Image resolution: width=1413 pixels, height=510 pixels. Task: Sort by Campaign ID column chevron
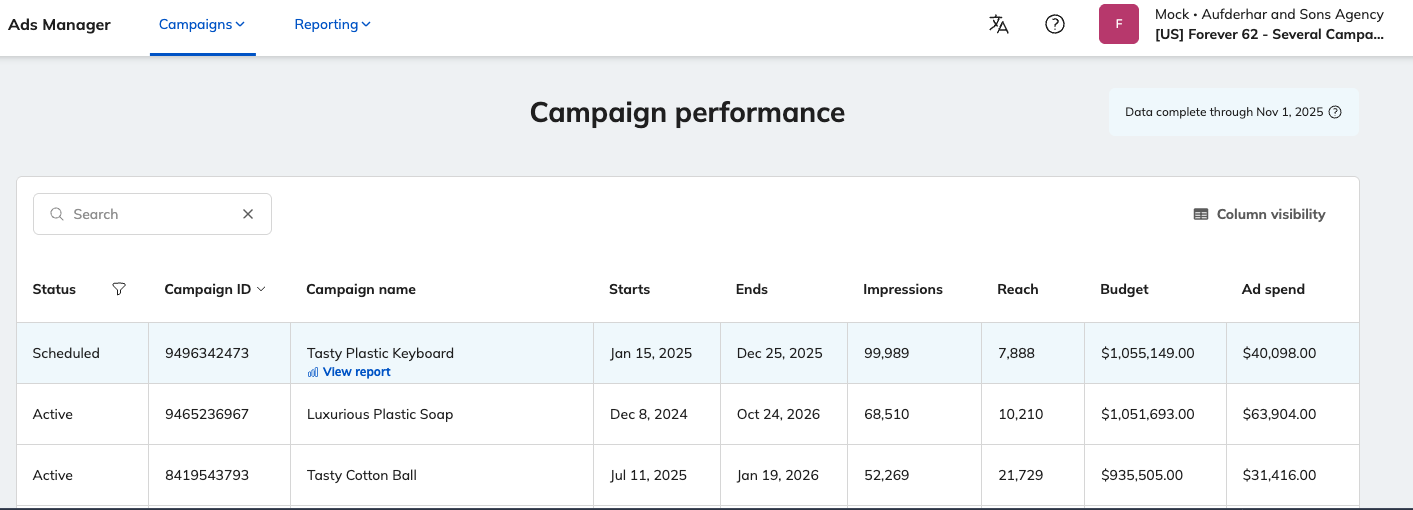click(262, 289)
